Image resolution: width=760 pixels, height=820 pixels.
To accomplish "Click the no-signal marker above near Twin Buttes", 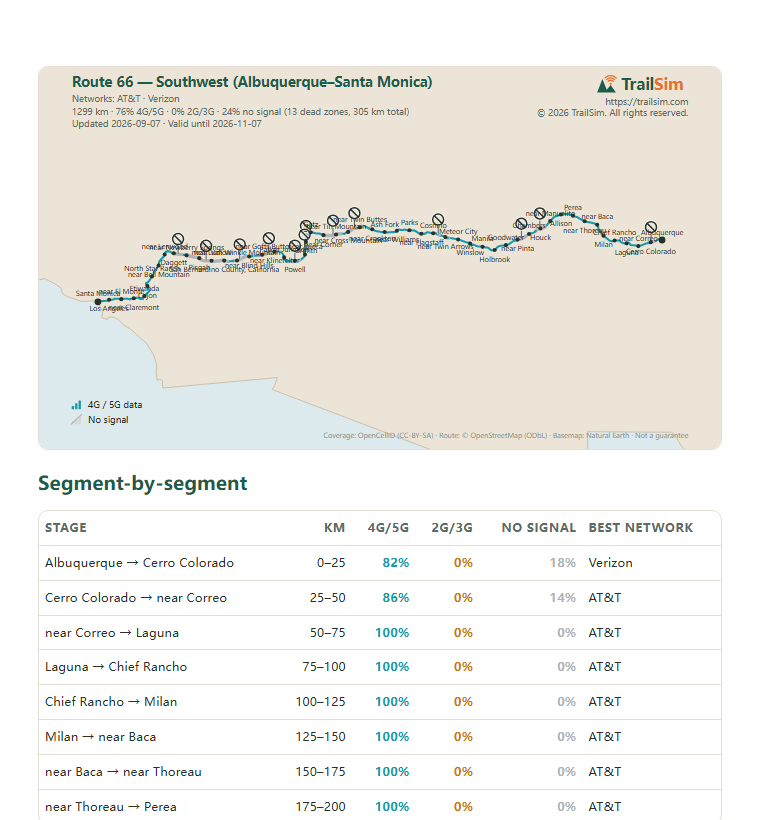I will point(355,213).
